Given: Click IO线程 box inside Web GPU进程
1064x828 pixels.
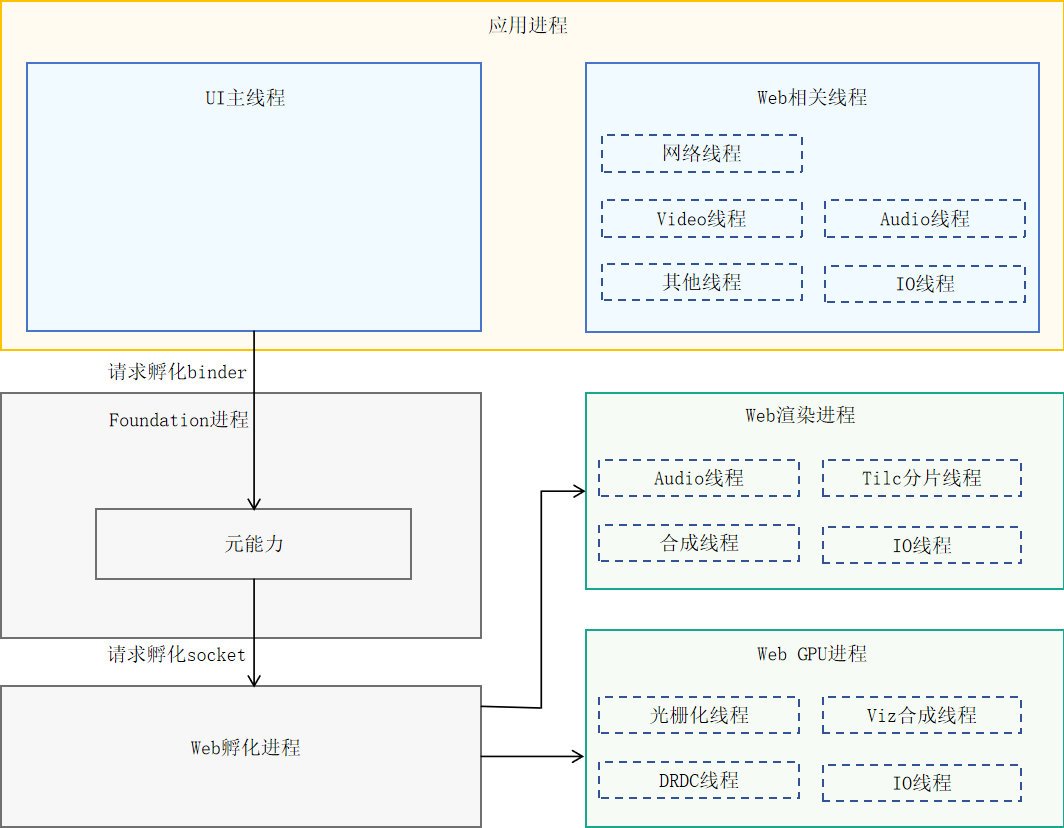Looking at the screenshot, I should click(921, 783).
